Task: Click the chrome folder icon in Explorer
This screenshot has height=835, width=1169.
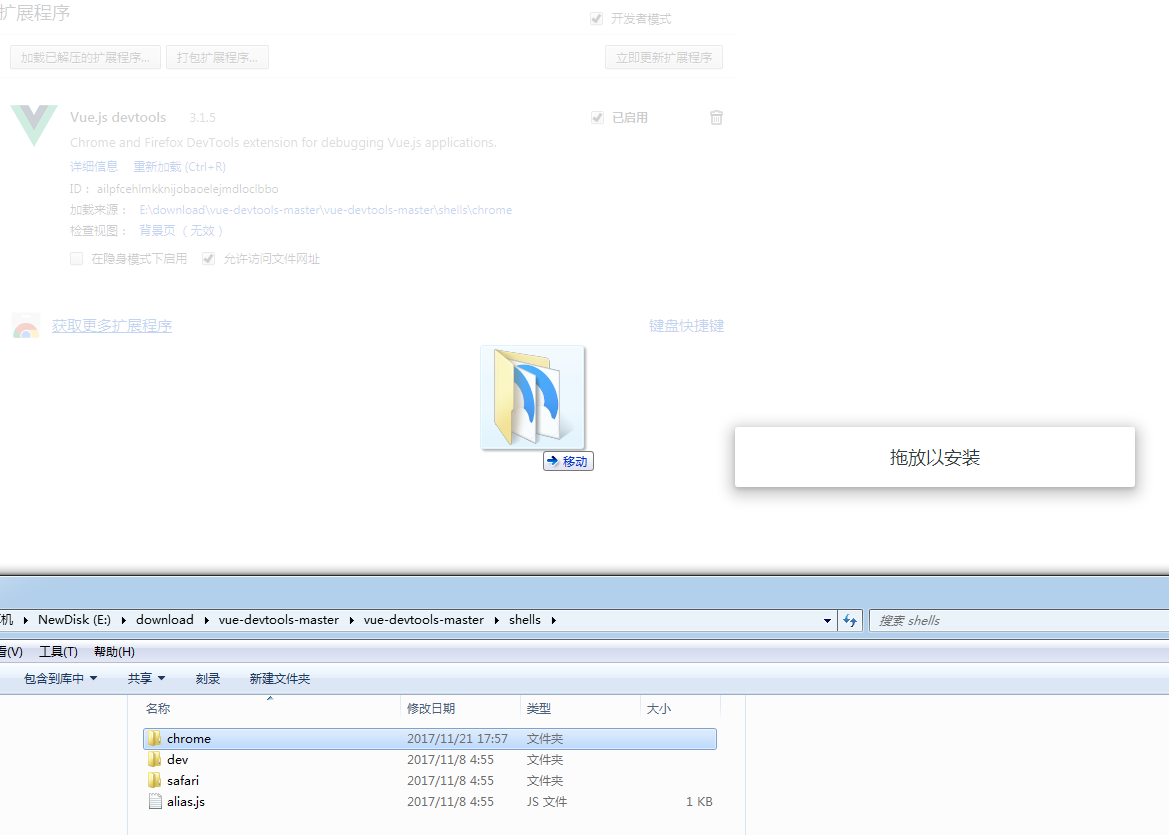Action: tap(154, 738)
